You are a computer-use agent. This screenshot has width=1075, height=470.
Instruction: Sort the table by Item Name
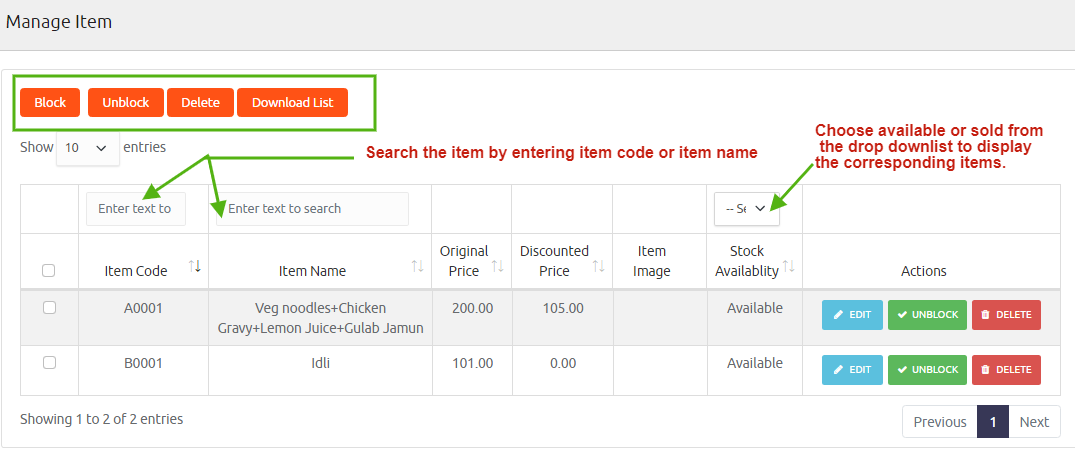pyautogui.click(x=418, y=266)
